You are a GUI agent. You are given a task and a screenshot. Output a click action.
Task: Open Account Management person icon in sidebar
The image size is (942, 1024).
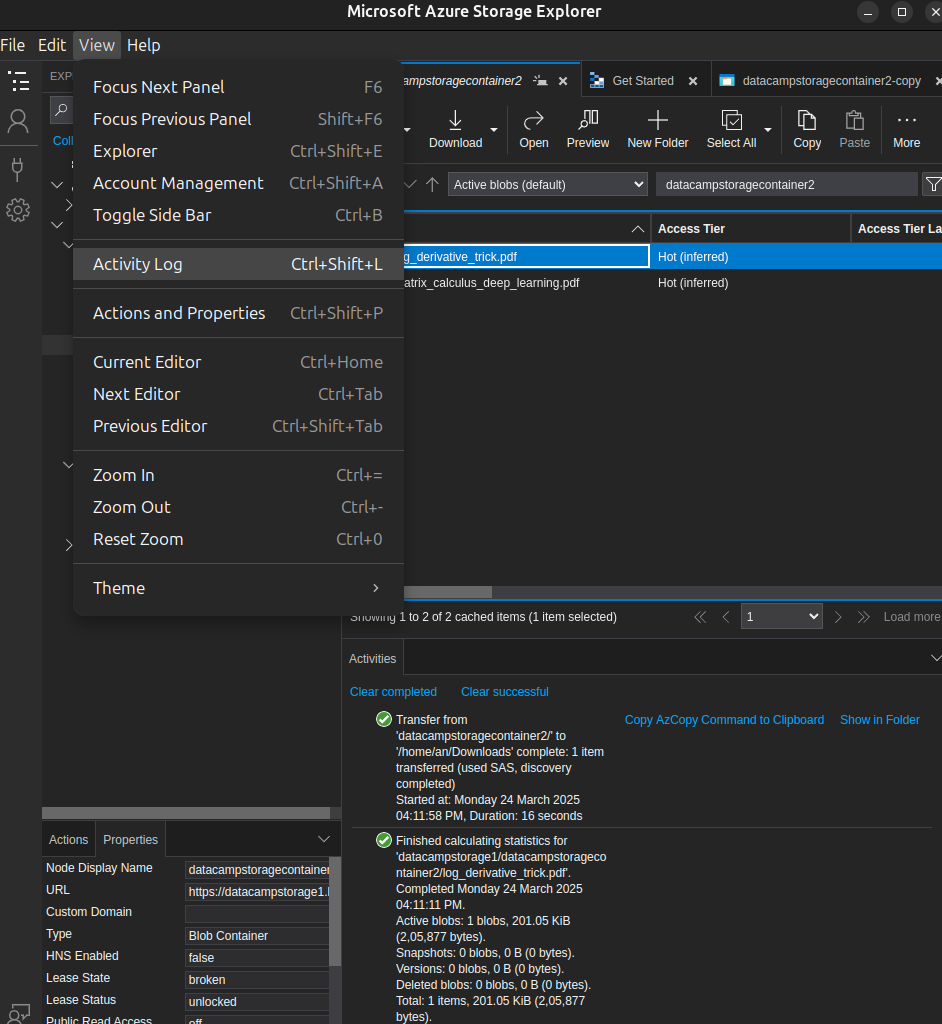coord(18,122)
